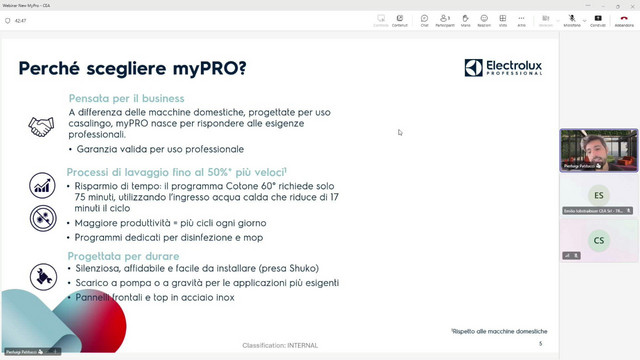Open the Reazioni menu
This screenshot has height=360, width=640.
484,21
